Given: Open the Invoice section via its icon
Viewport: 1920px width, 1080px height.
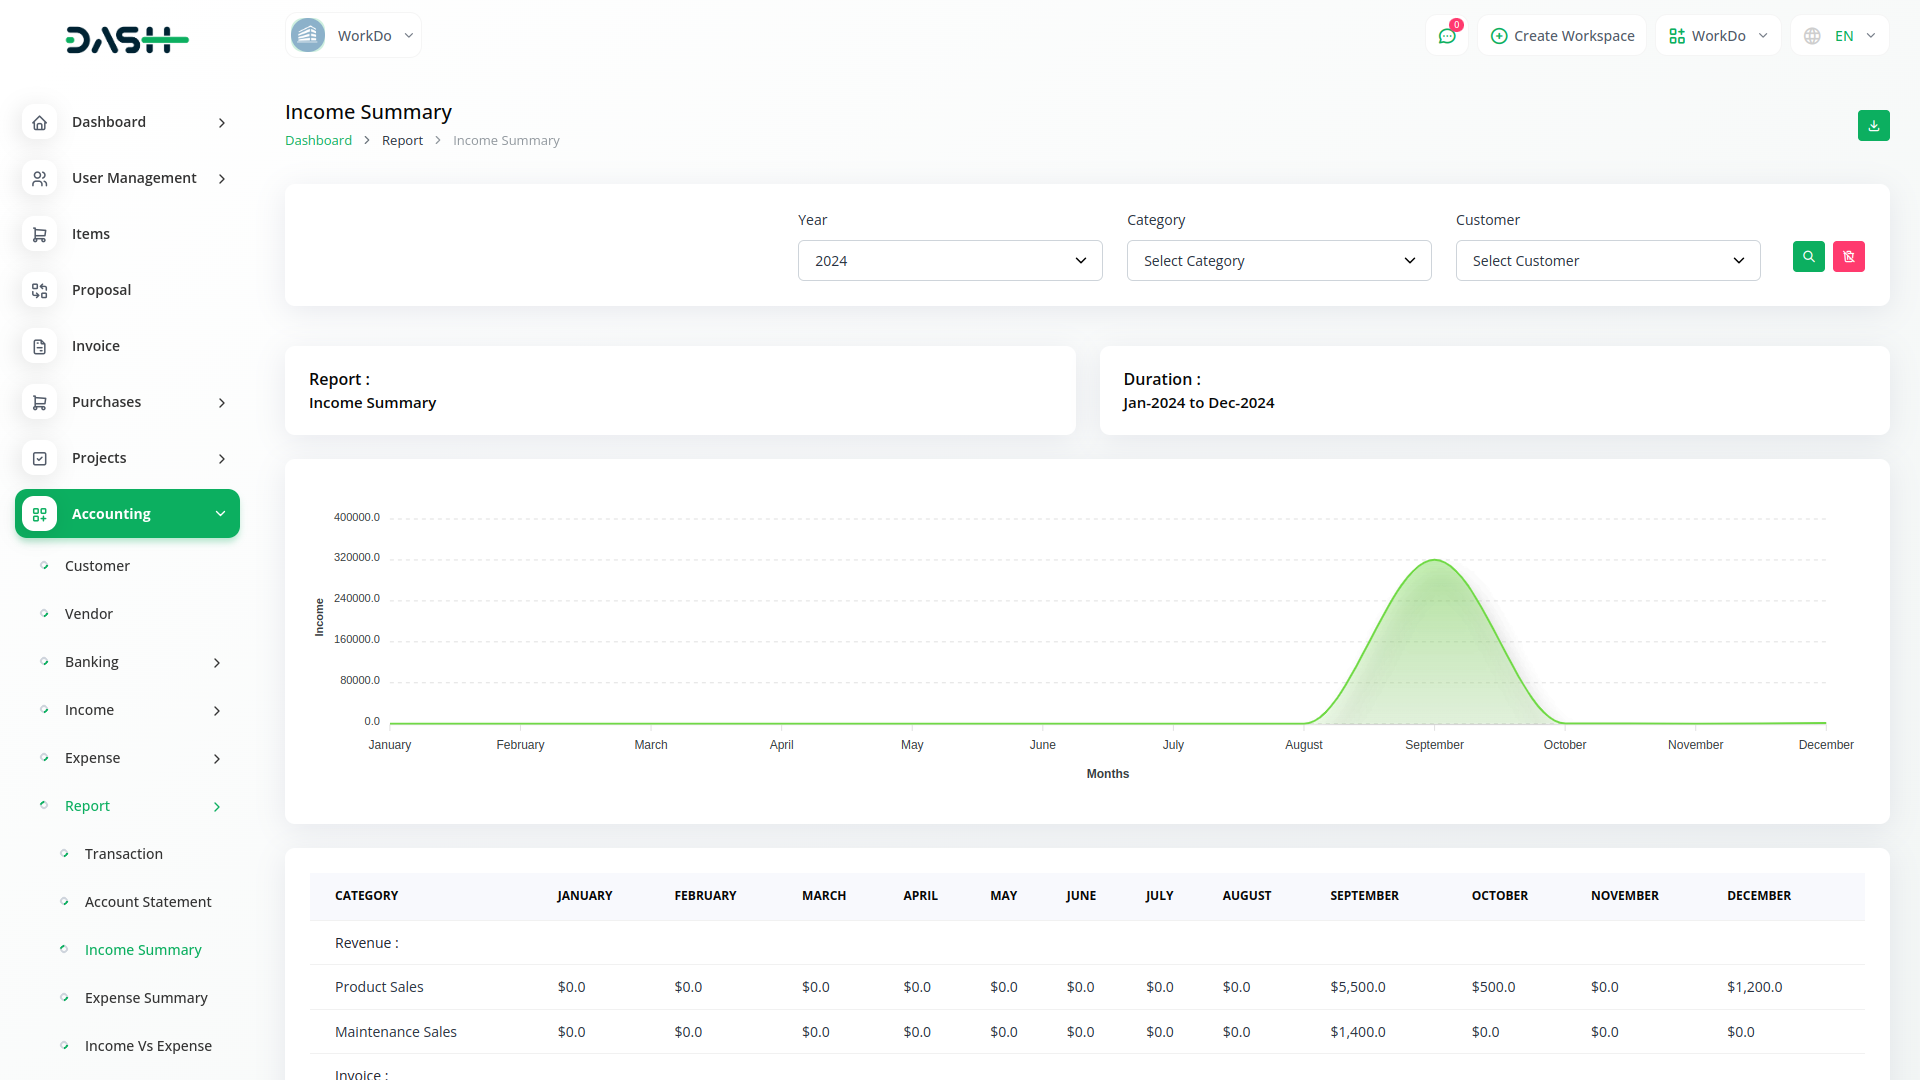Looking at the screenshot, I should [39, 345].
